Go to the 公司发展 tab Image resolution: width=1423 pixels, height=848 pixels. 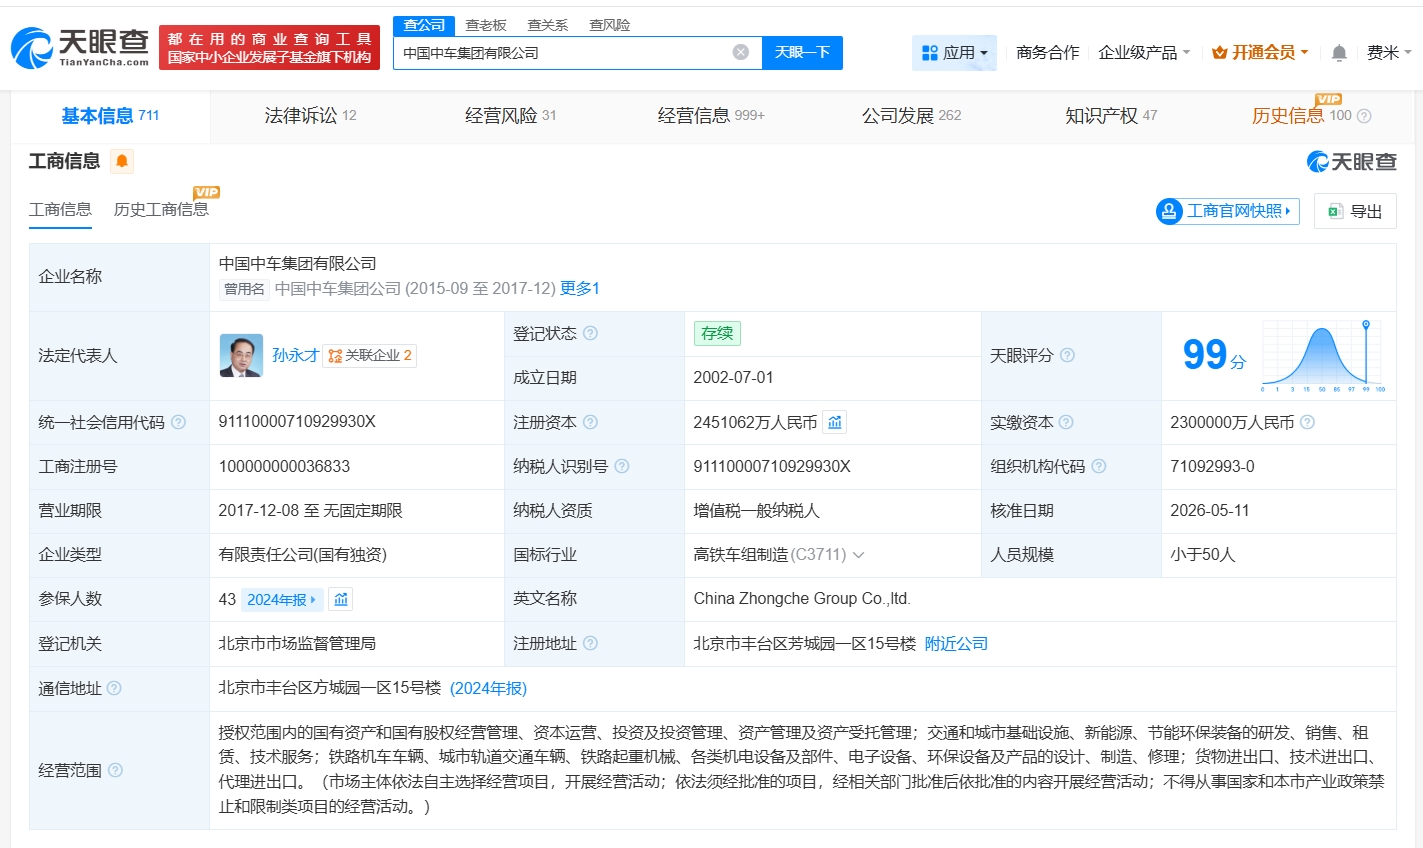tap(911, 116)
